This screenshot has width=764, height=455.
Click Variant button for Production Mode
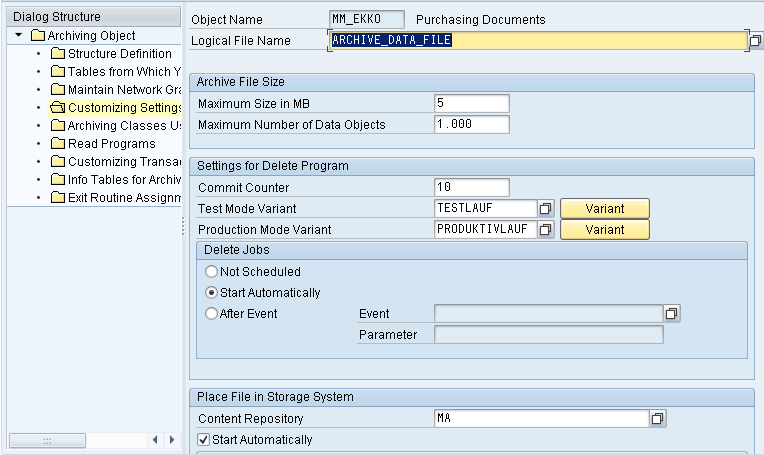point(605,229)
